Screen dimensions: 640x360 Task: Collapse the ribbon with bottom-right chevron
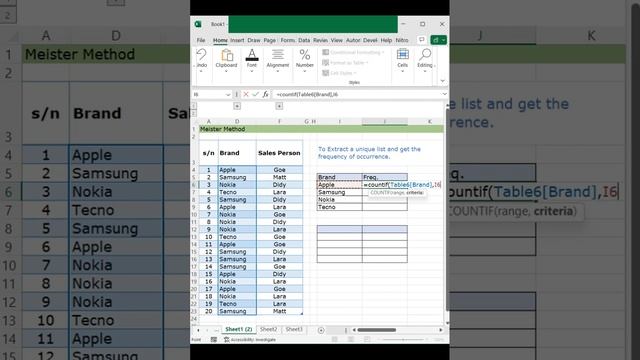tap(442, 81)
